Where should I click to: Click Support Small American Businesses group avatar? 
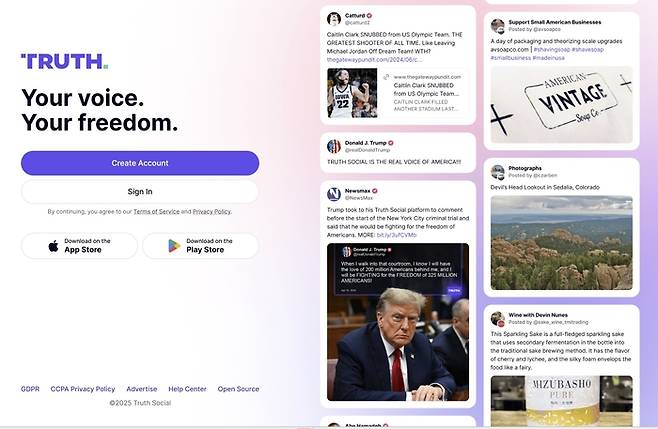(498, 26)
